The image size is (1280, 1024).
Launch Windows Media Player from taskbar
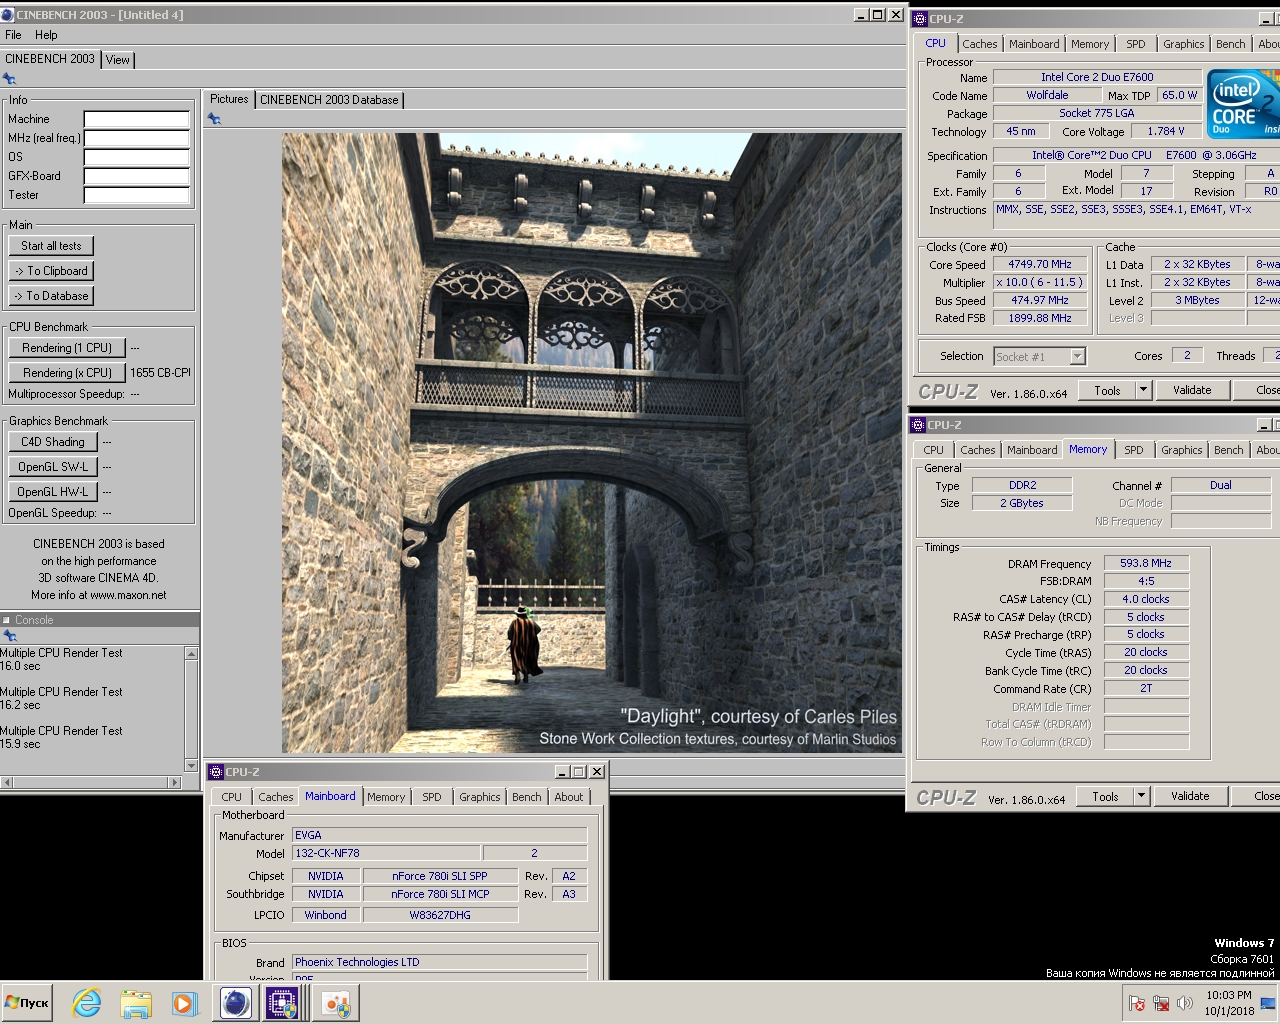coord(184,1003)
